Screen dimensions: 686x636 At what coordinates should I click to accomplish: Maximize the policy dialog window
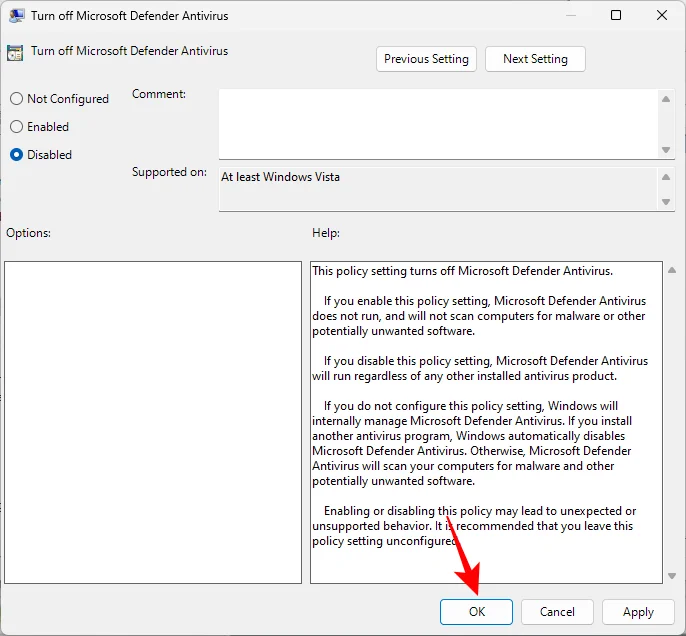click(x=616, y=15)
